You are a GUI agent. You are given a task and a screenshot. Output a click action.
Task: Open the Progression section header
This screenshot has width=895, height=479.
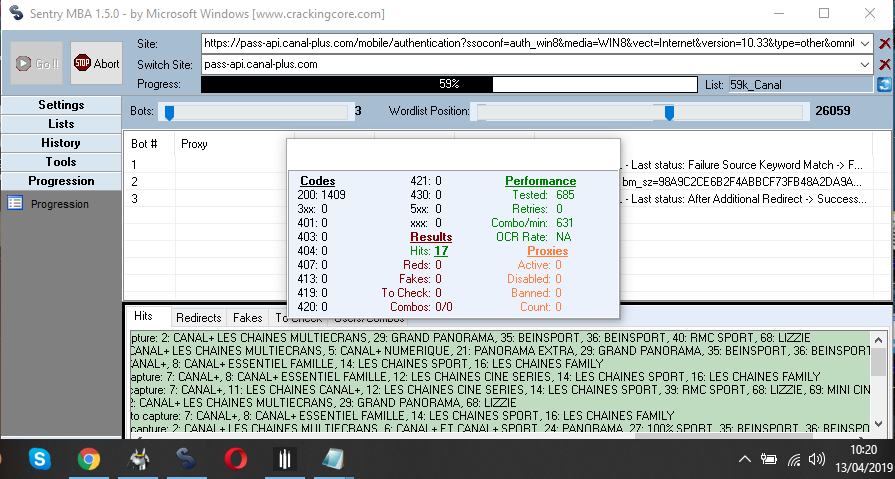point(61,181)
